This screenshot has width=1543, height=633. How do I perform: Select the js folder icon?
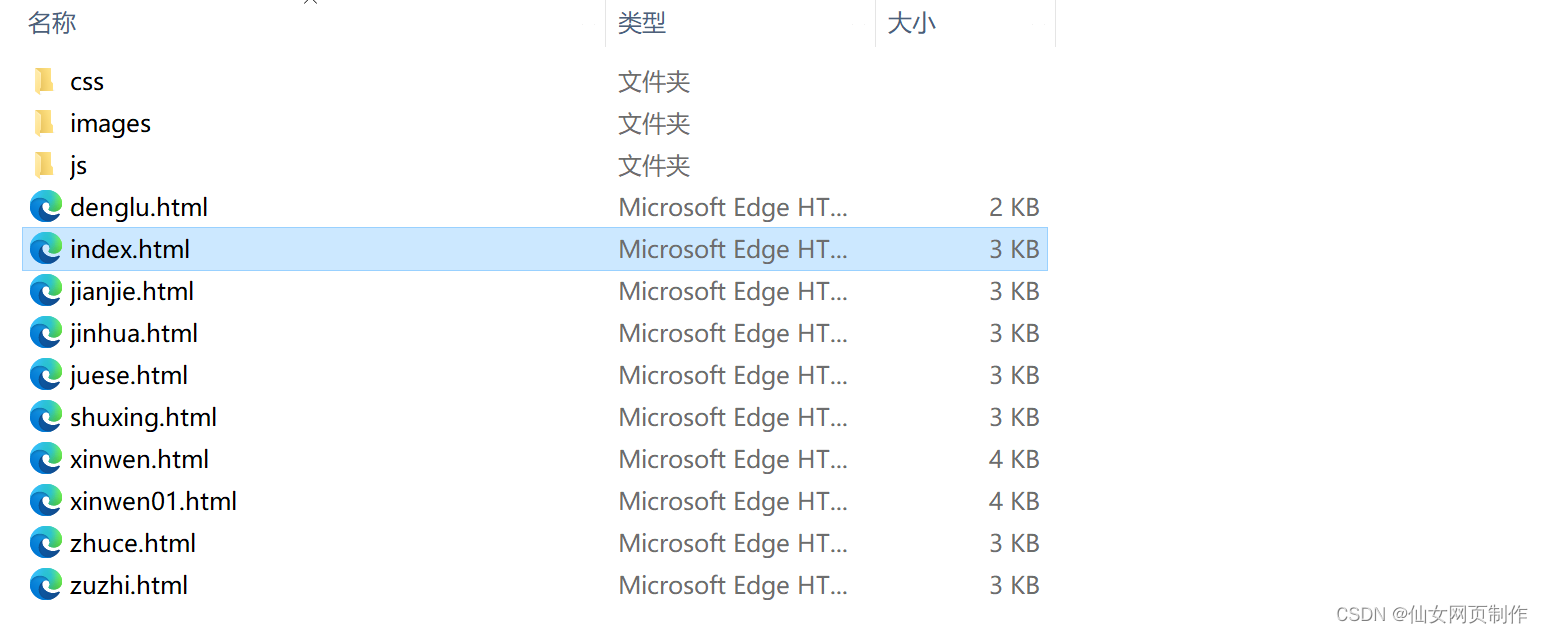(44, 165)
